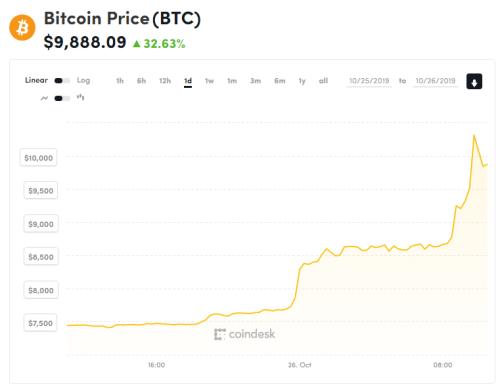Switch to the 12h time range
This screenshot has height=385, width=500.
pyautogui.click(x=165, y=81)
